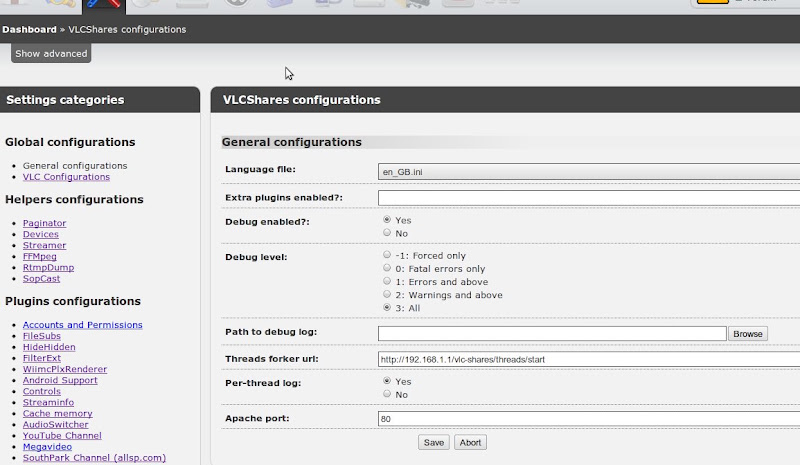Screen dimensions: 800x465
Task: Click the Abort button
Action: (470, 443)
